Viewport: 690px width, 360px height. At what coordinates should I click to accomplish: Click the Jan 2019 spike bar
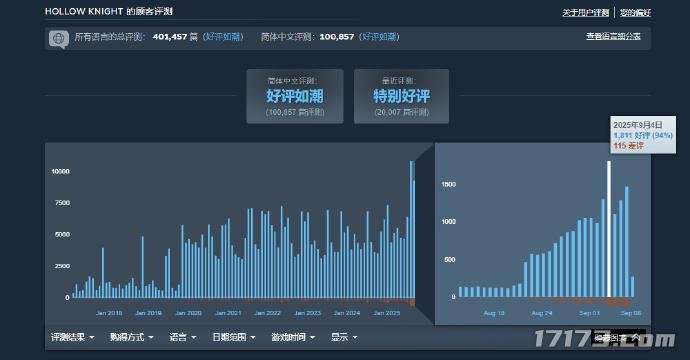(143, 267)
